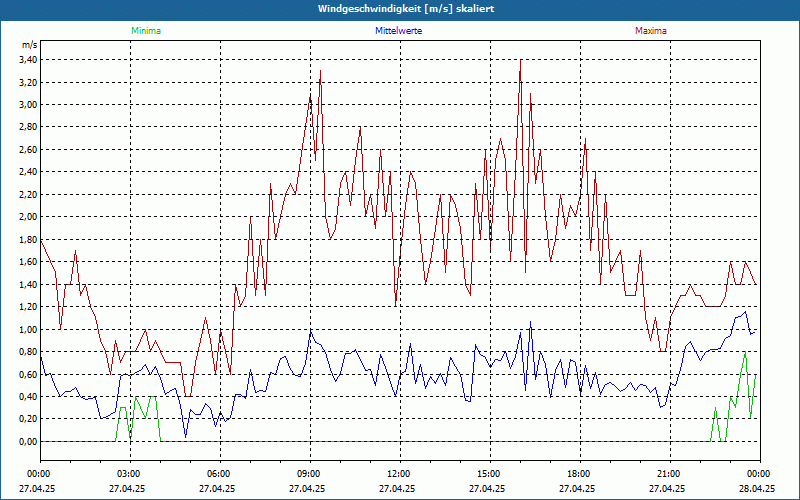The width and height of the screenshot is (800, 500).
Task: Click the 0,20 y-axis value
Action: [x=28, y=419]
